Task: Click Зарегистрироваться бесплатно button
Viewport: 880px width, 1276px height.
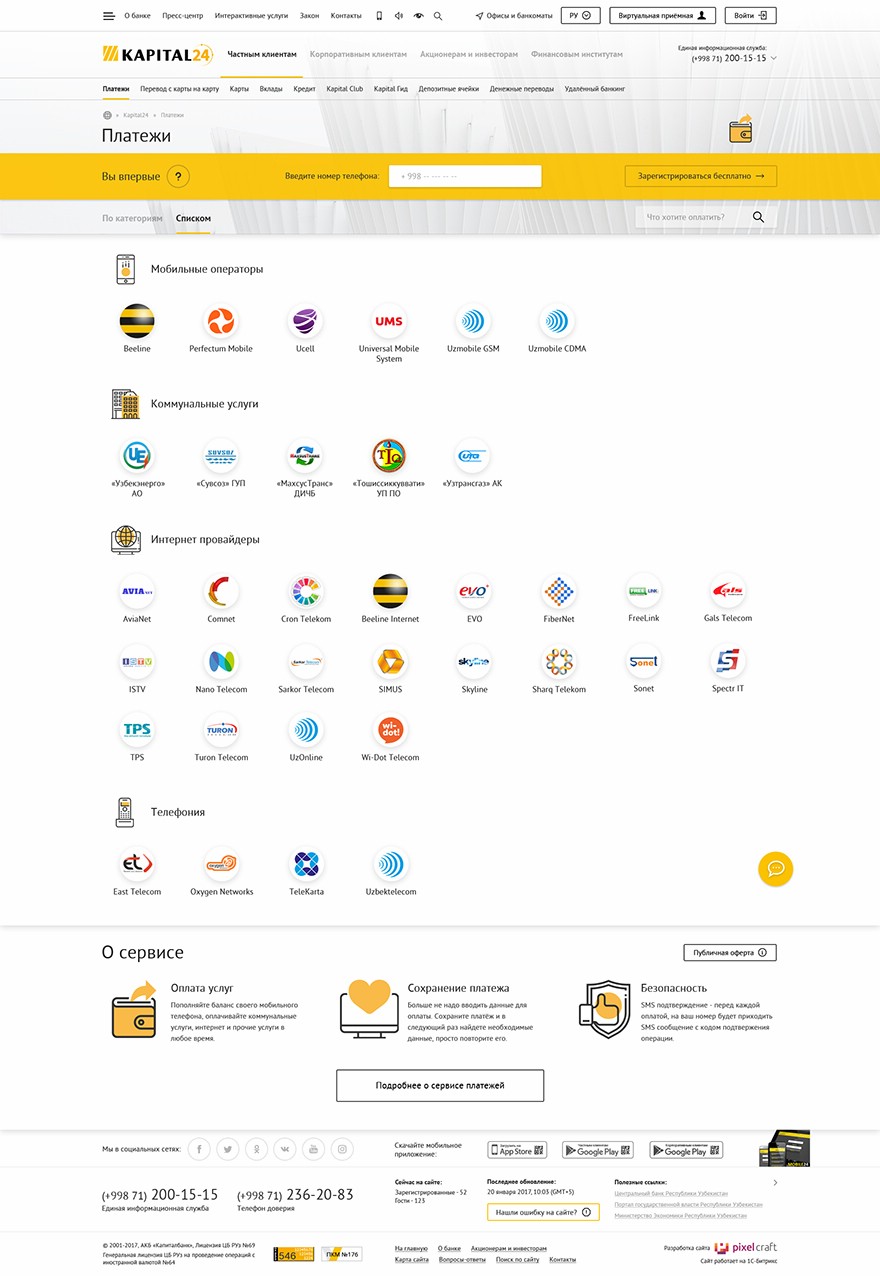Action: [701, 176]
